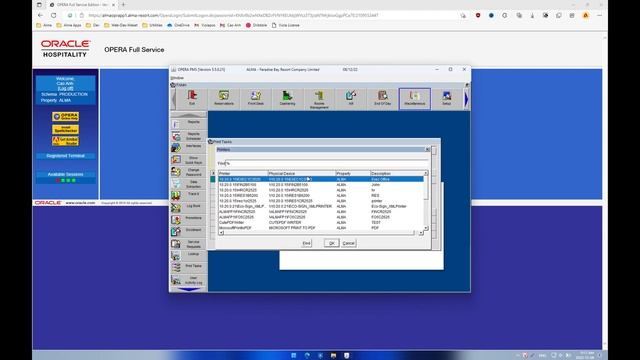Click down arrow below side menu
640x360 pixels.
click(x=188, y=289)
